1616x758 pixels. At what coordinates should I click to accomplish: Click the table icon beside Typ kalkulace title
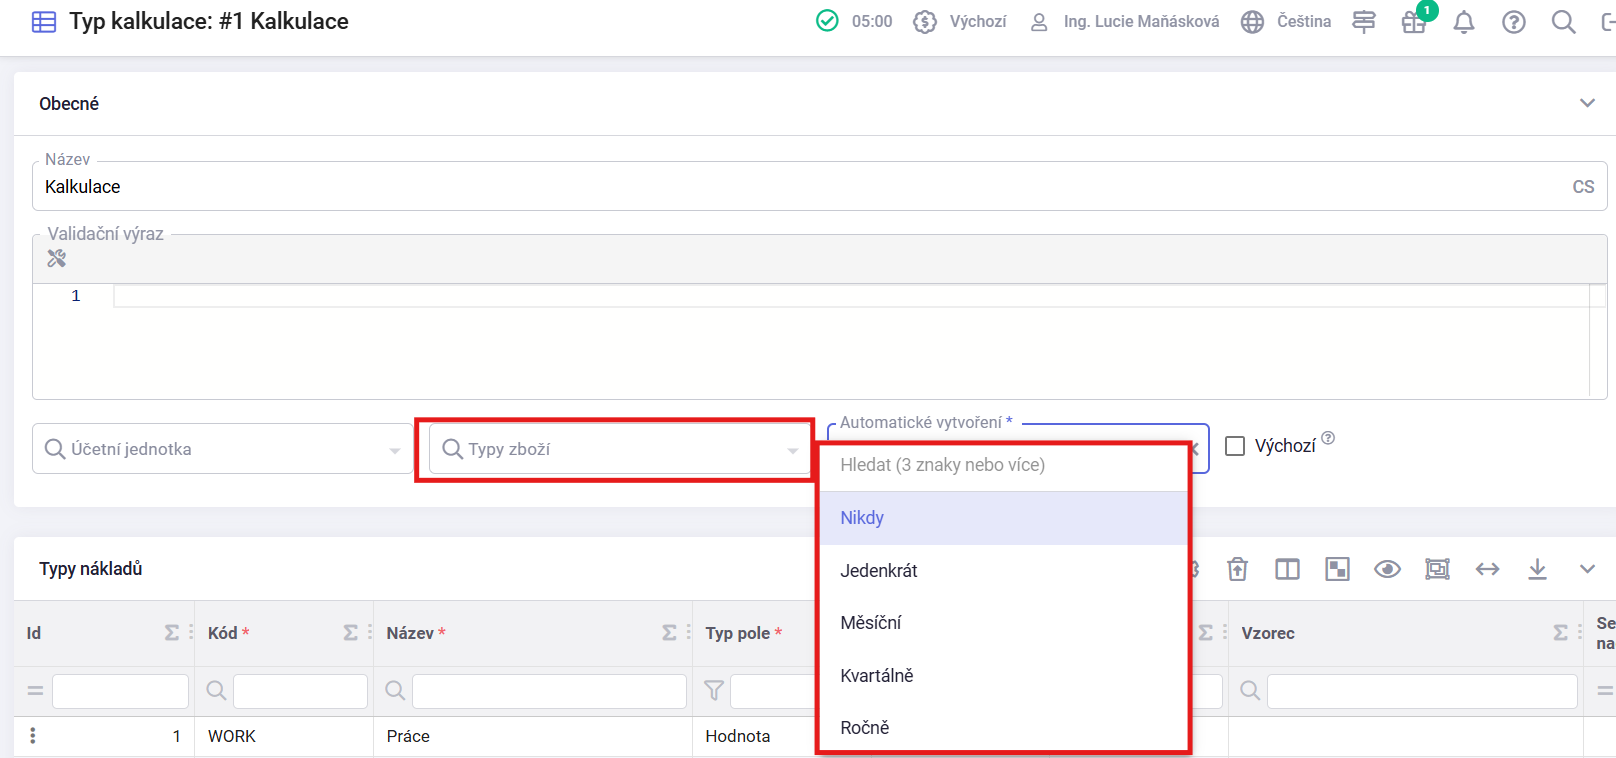click(44, 22)
